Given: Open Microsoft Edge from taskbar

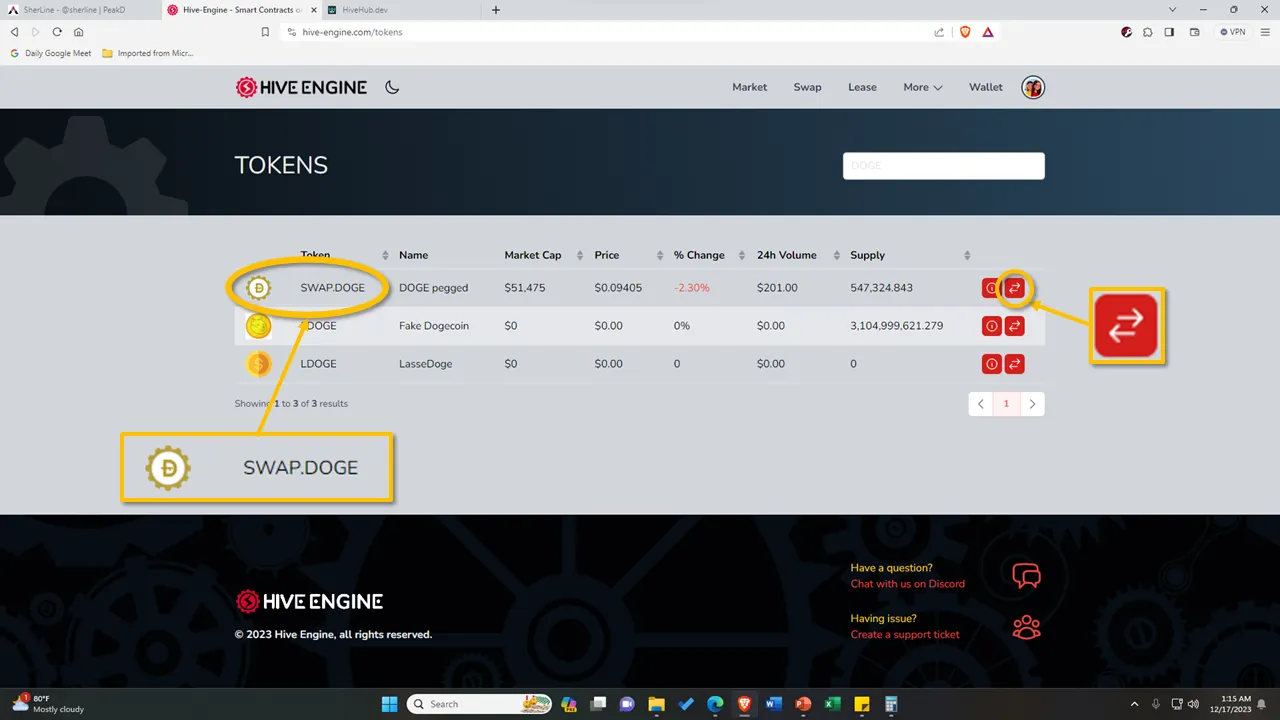Looking at the screenshot, I should click(x=715, y=704).
